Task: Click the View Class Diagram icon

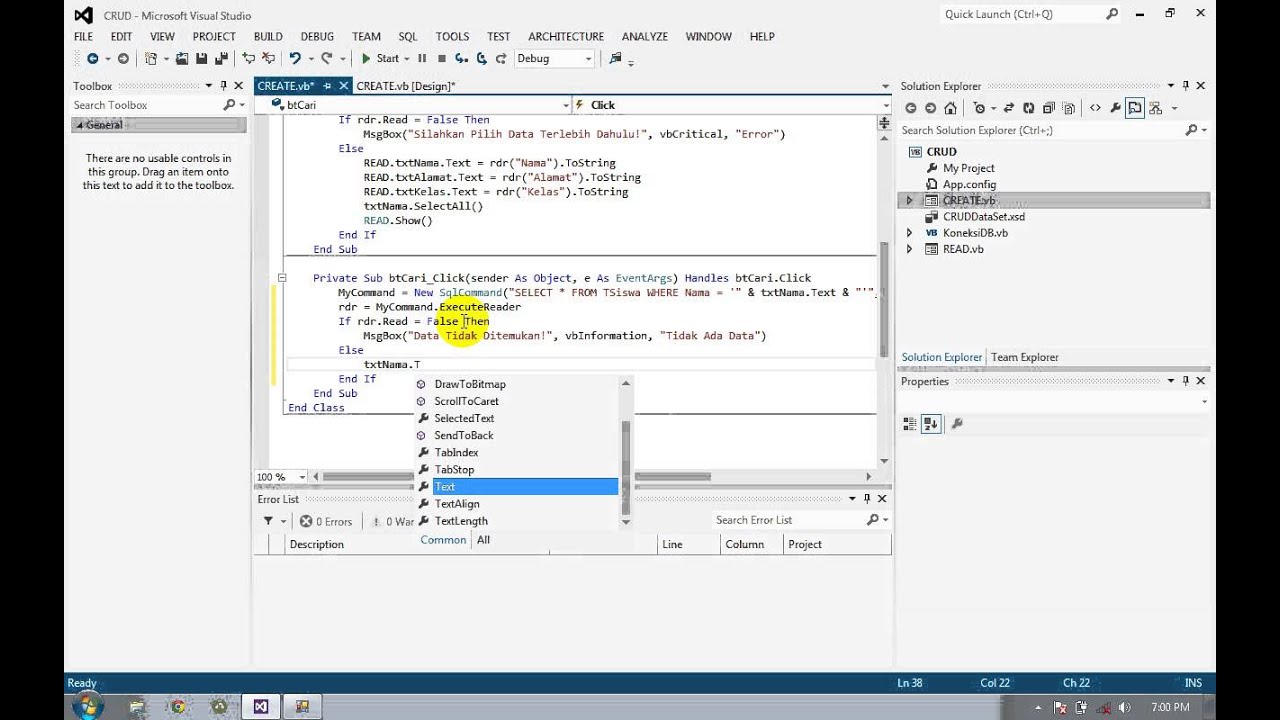Action: [1155, 108]
